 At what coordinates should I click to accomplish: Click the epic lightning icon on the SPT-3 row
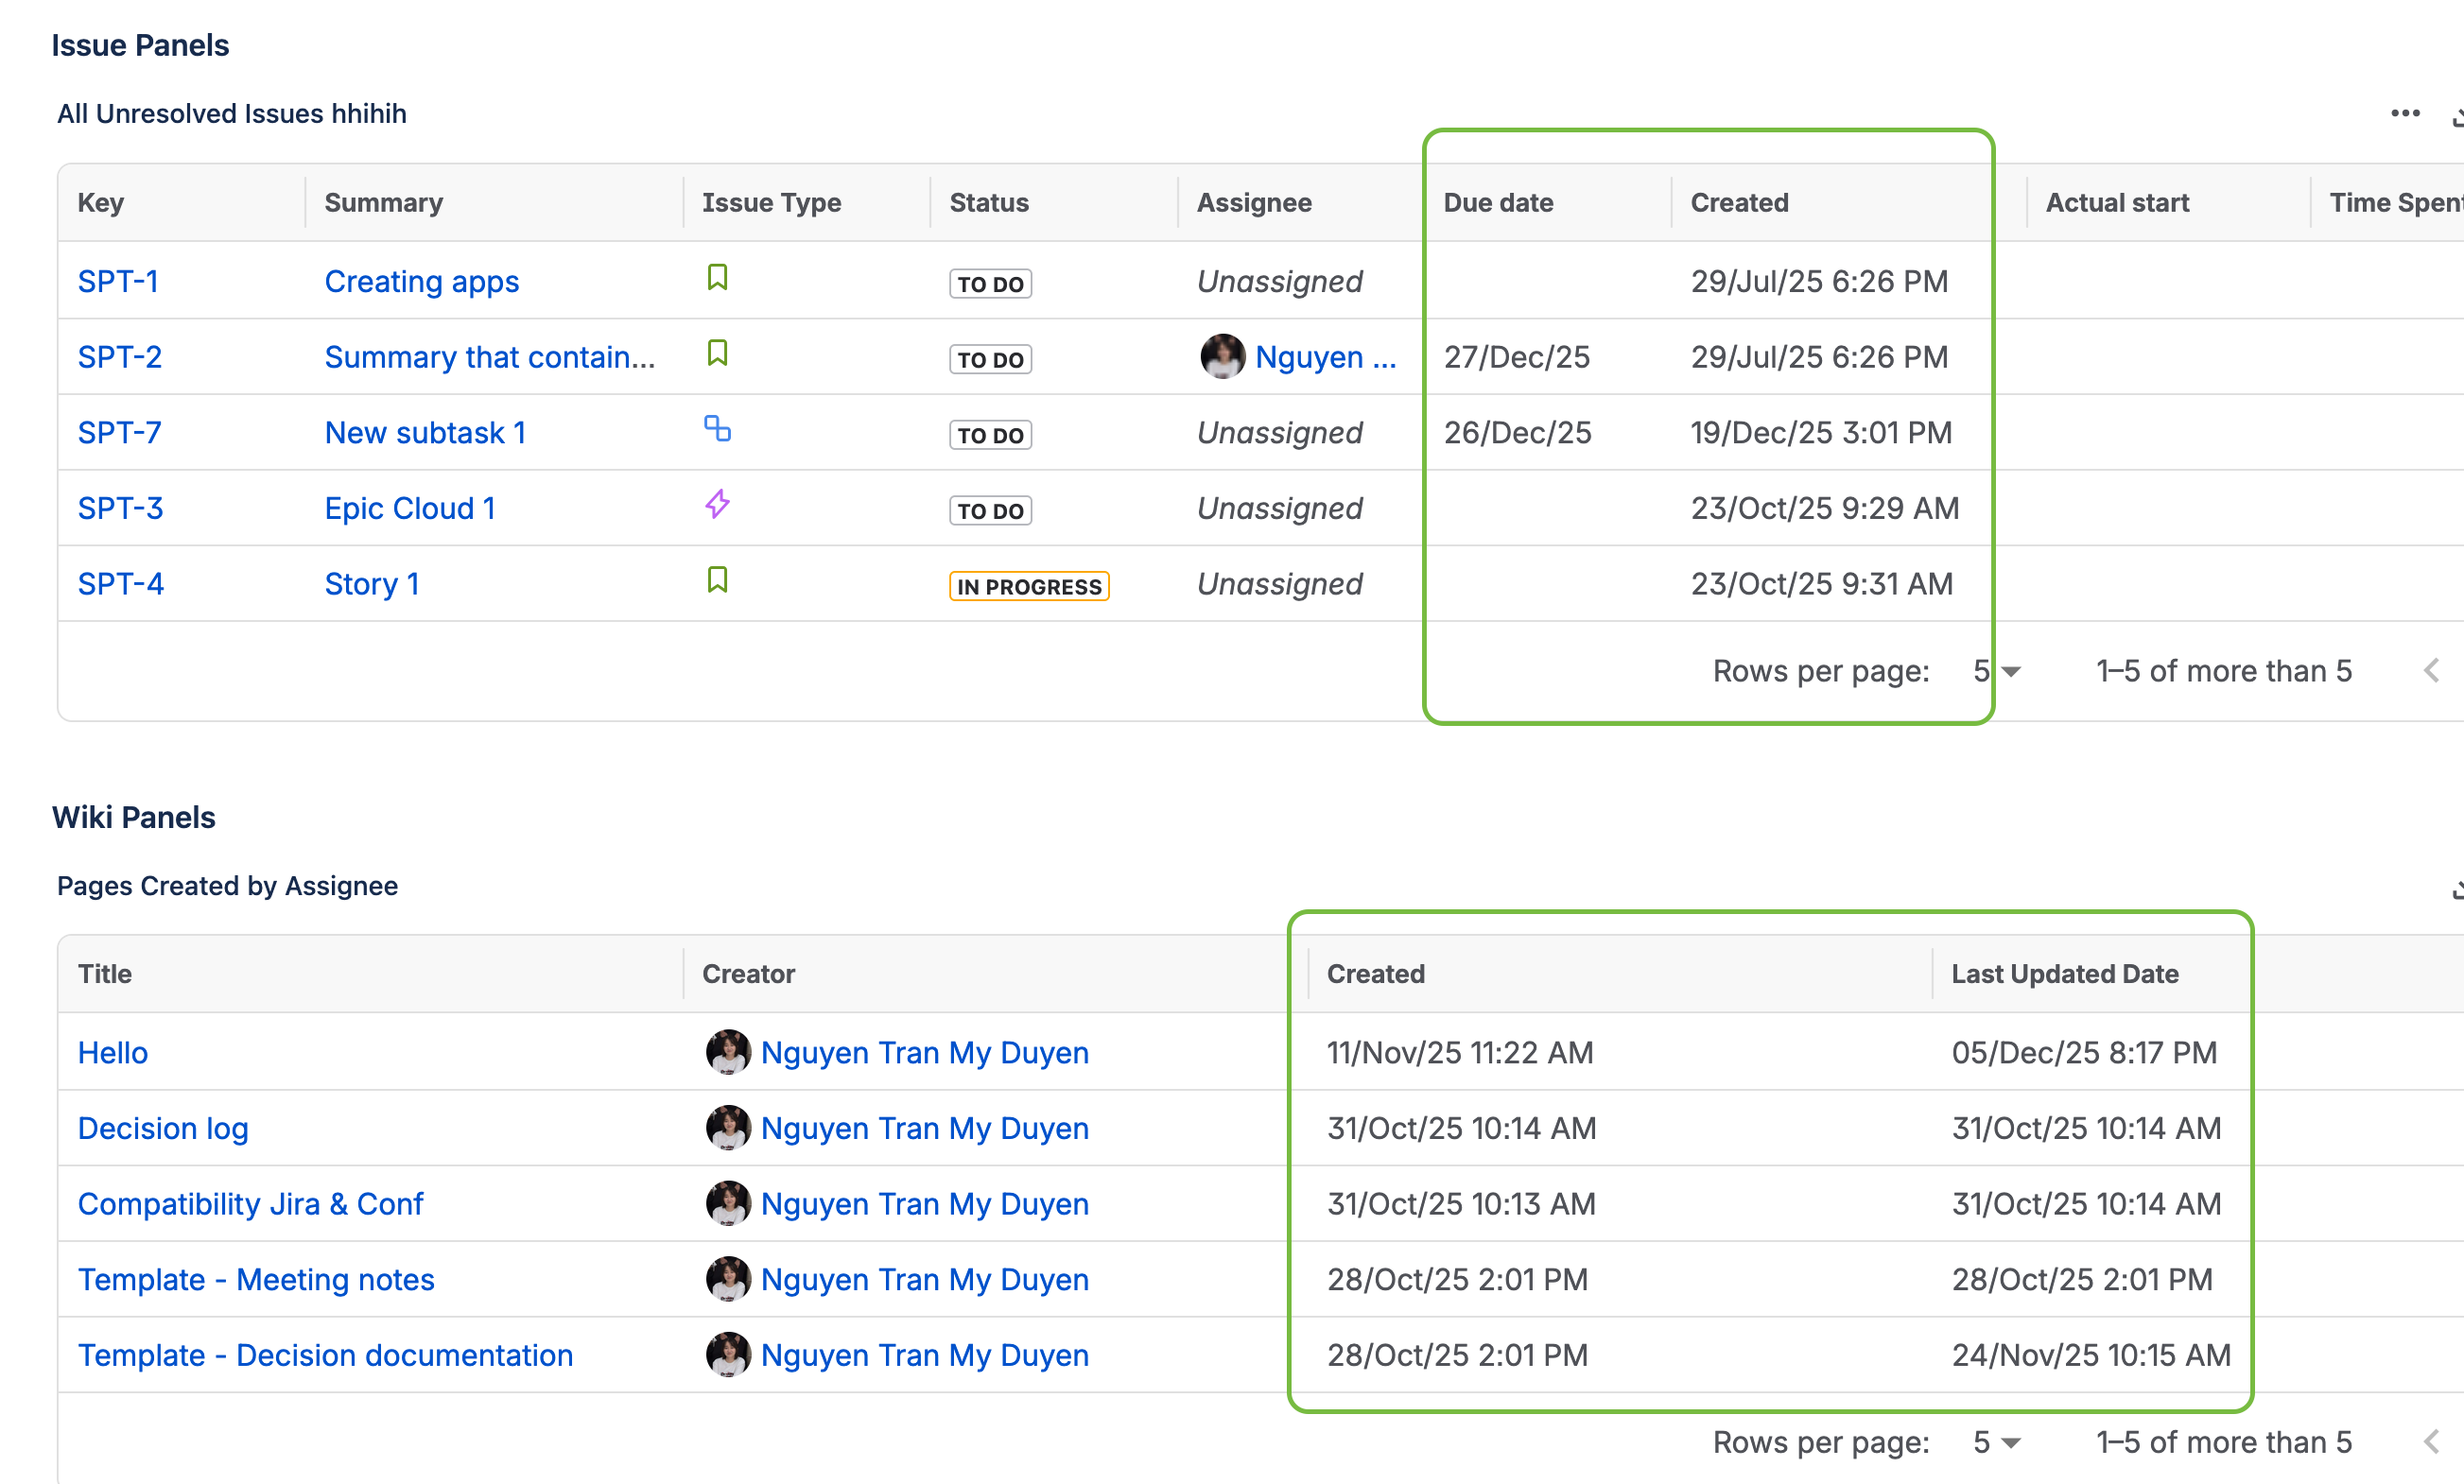coord(717,504)
